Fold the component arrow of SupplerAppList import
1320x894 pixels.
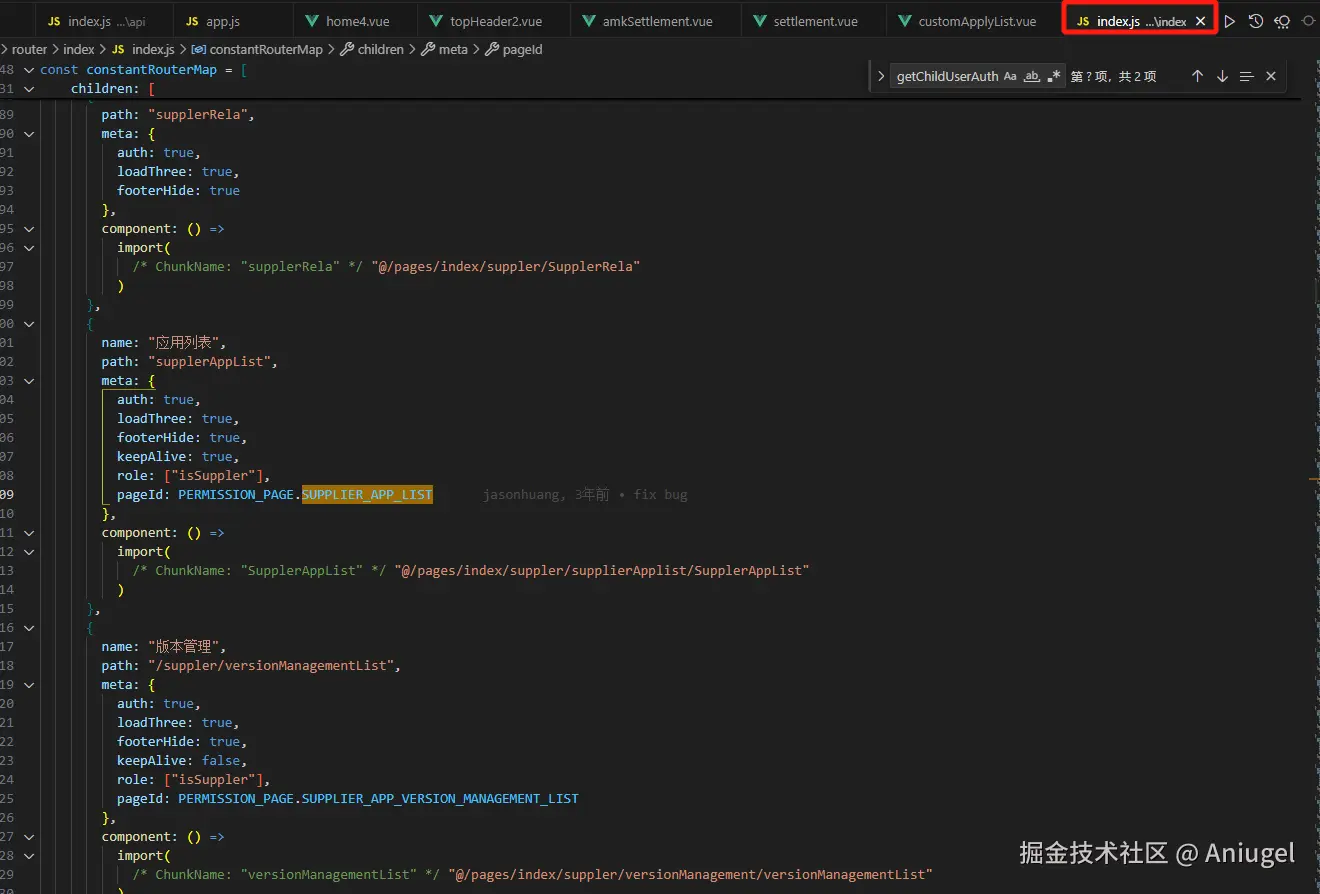coord(29,532)
